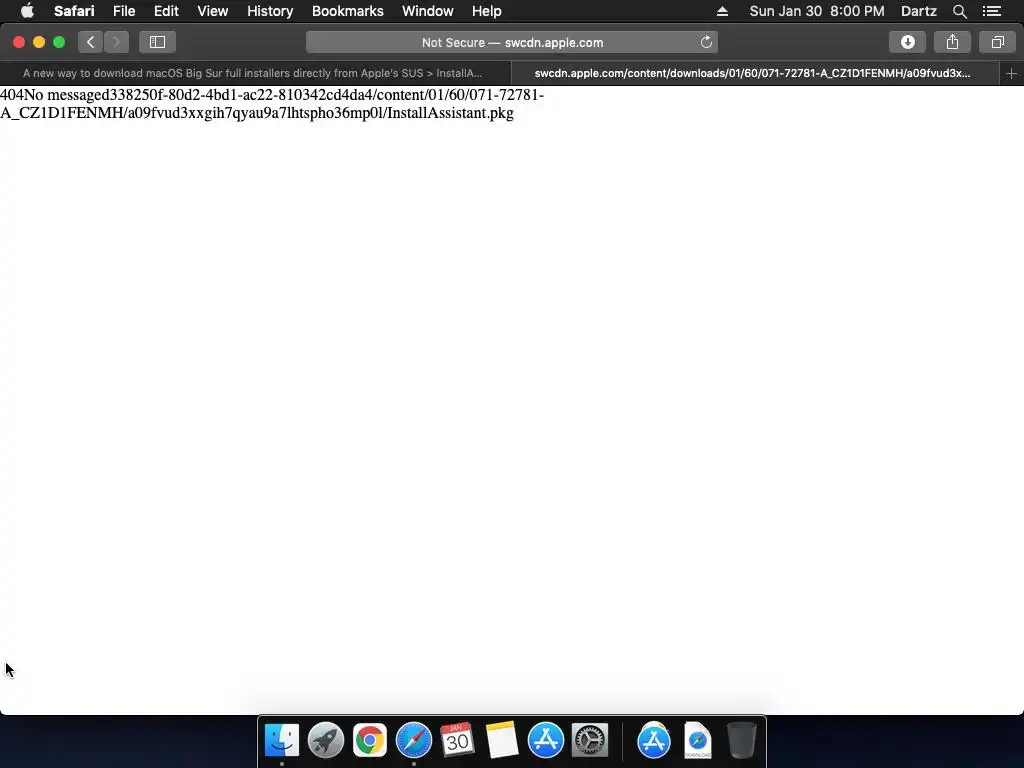The image size is (1024, 768).
Task: Open the Help menu
Action: click(x=487, y=11)
